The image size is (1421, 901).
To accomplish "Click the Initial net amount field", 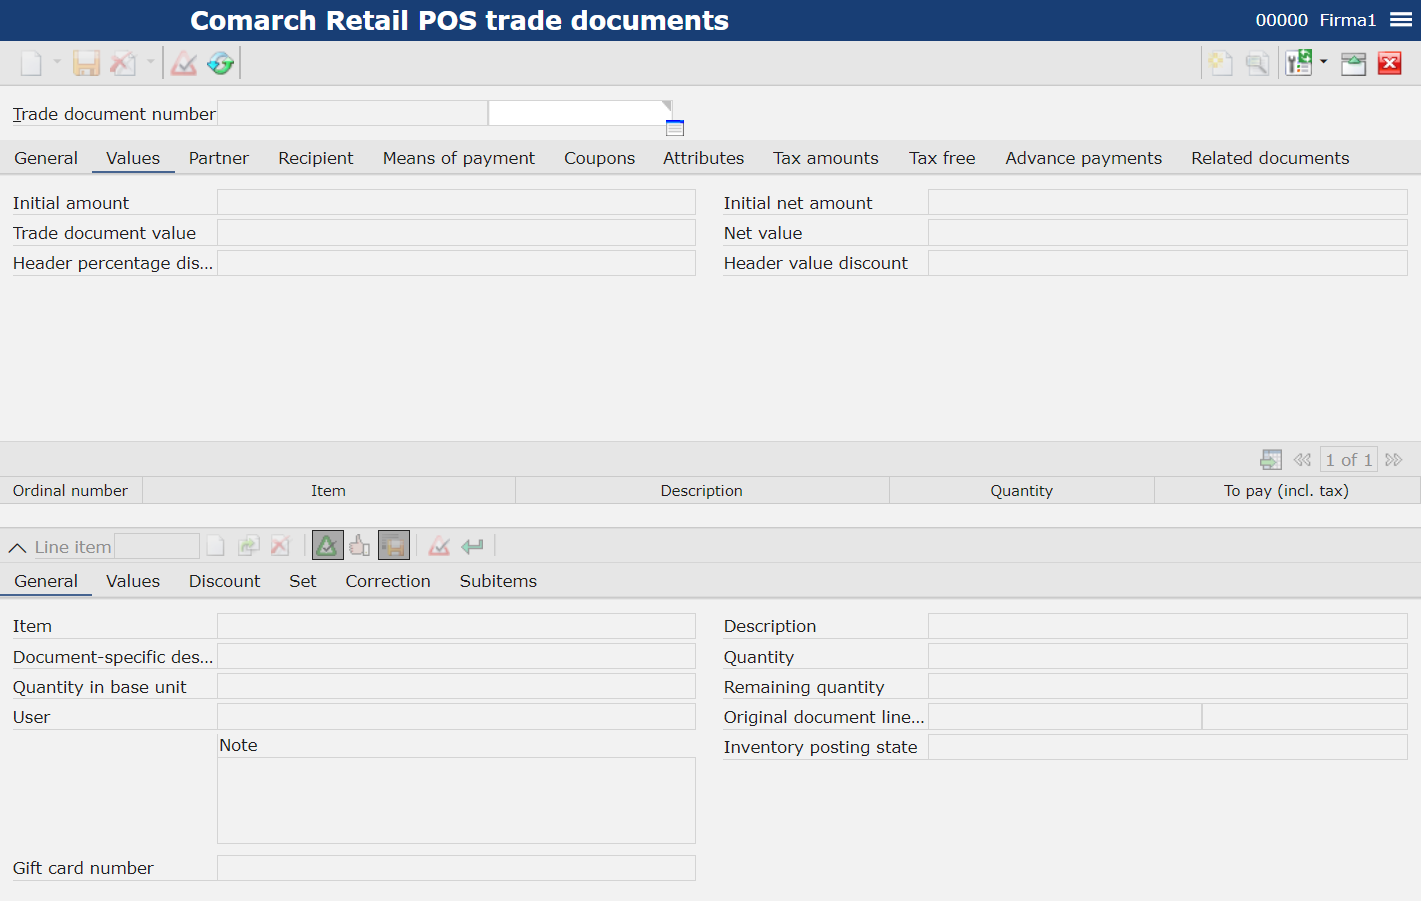I will click(x=1168, y=202).
